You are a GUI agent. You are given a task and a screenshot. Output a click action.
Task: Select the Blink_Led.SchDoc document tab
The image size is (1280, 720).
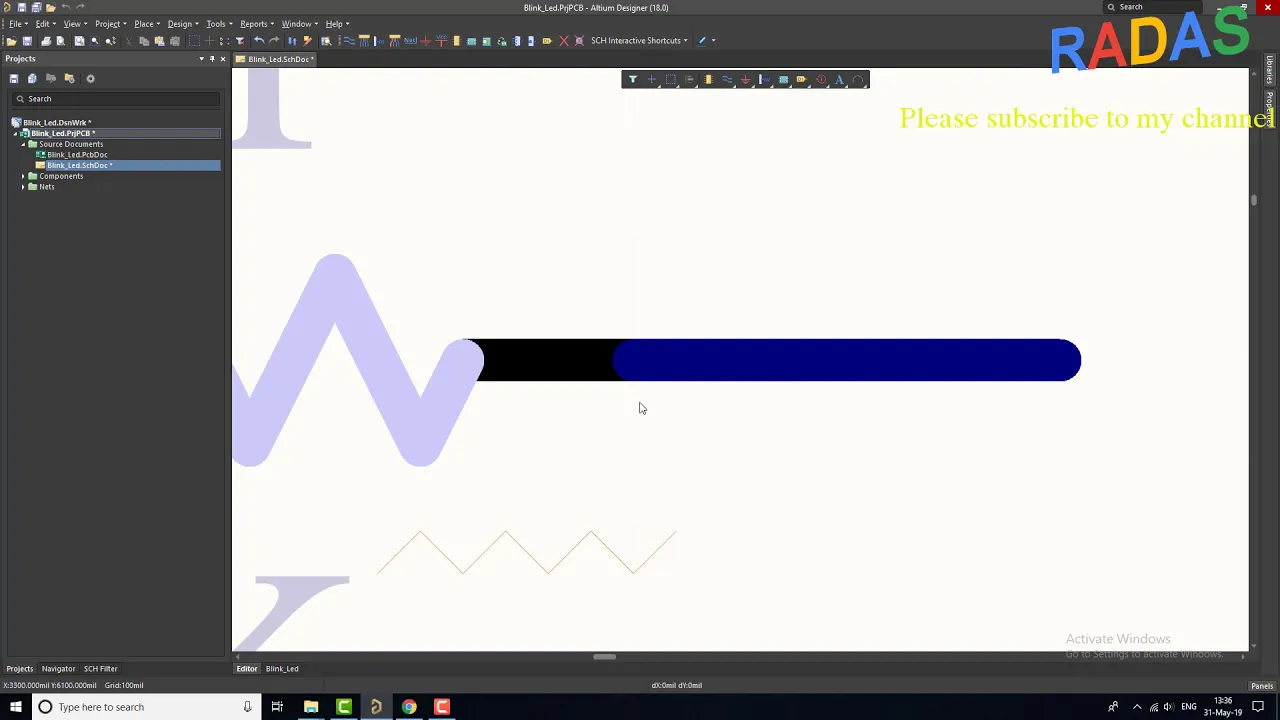[275, 59]
